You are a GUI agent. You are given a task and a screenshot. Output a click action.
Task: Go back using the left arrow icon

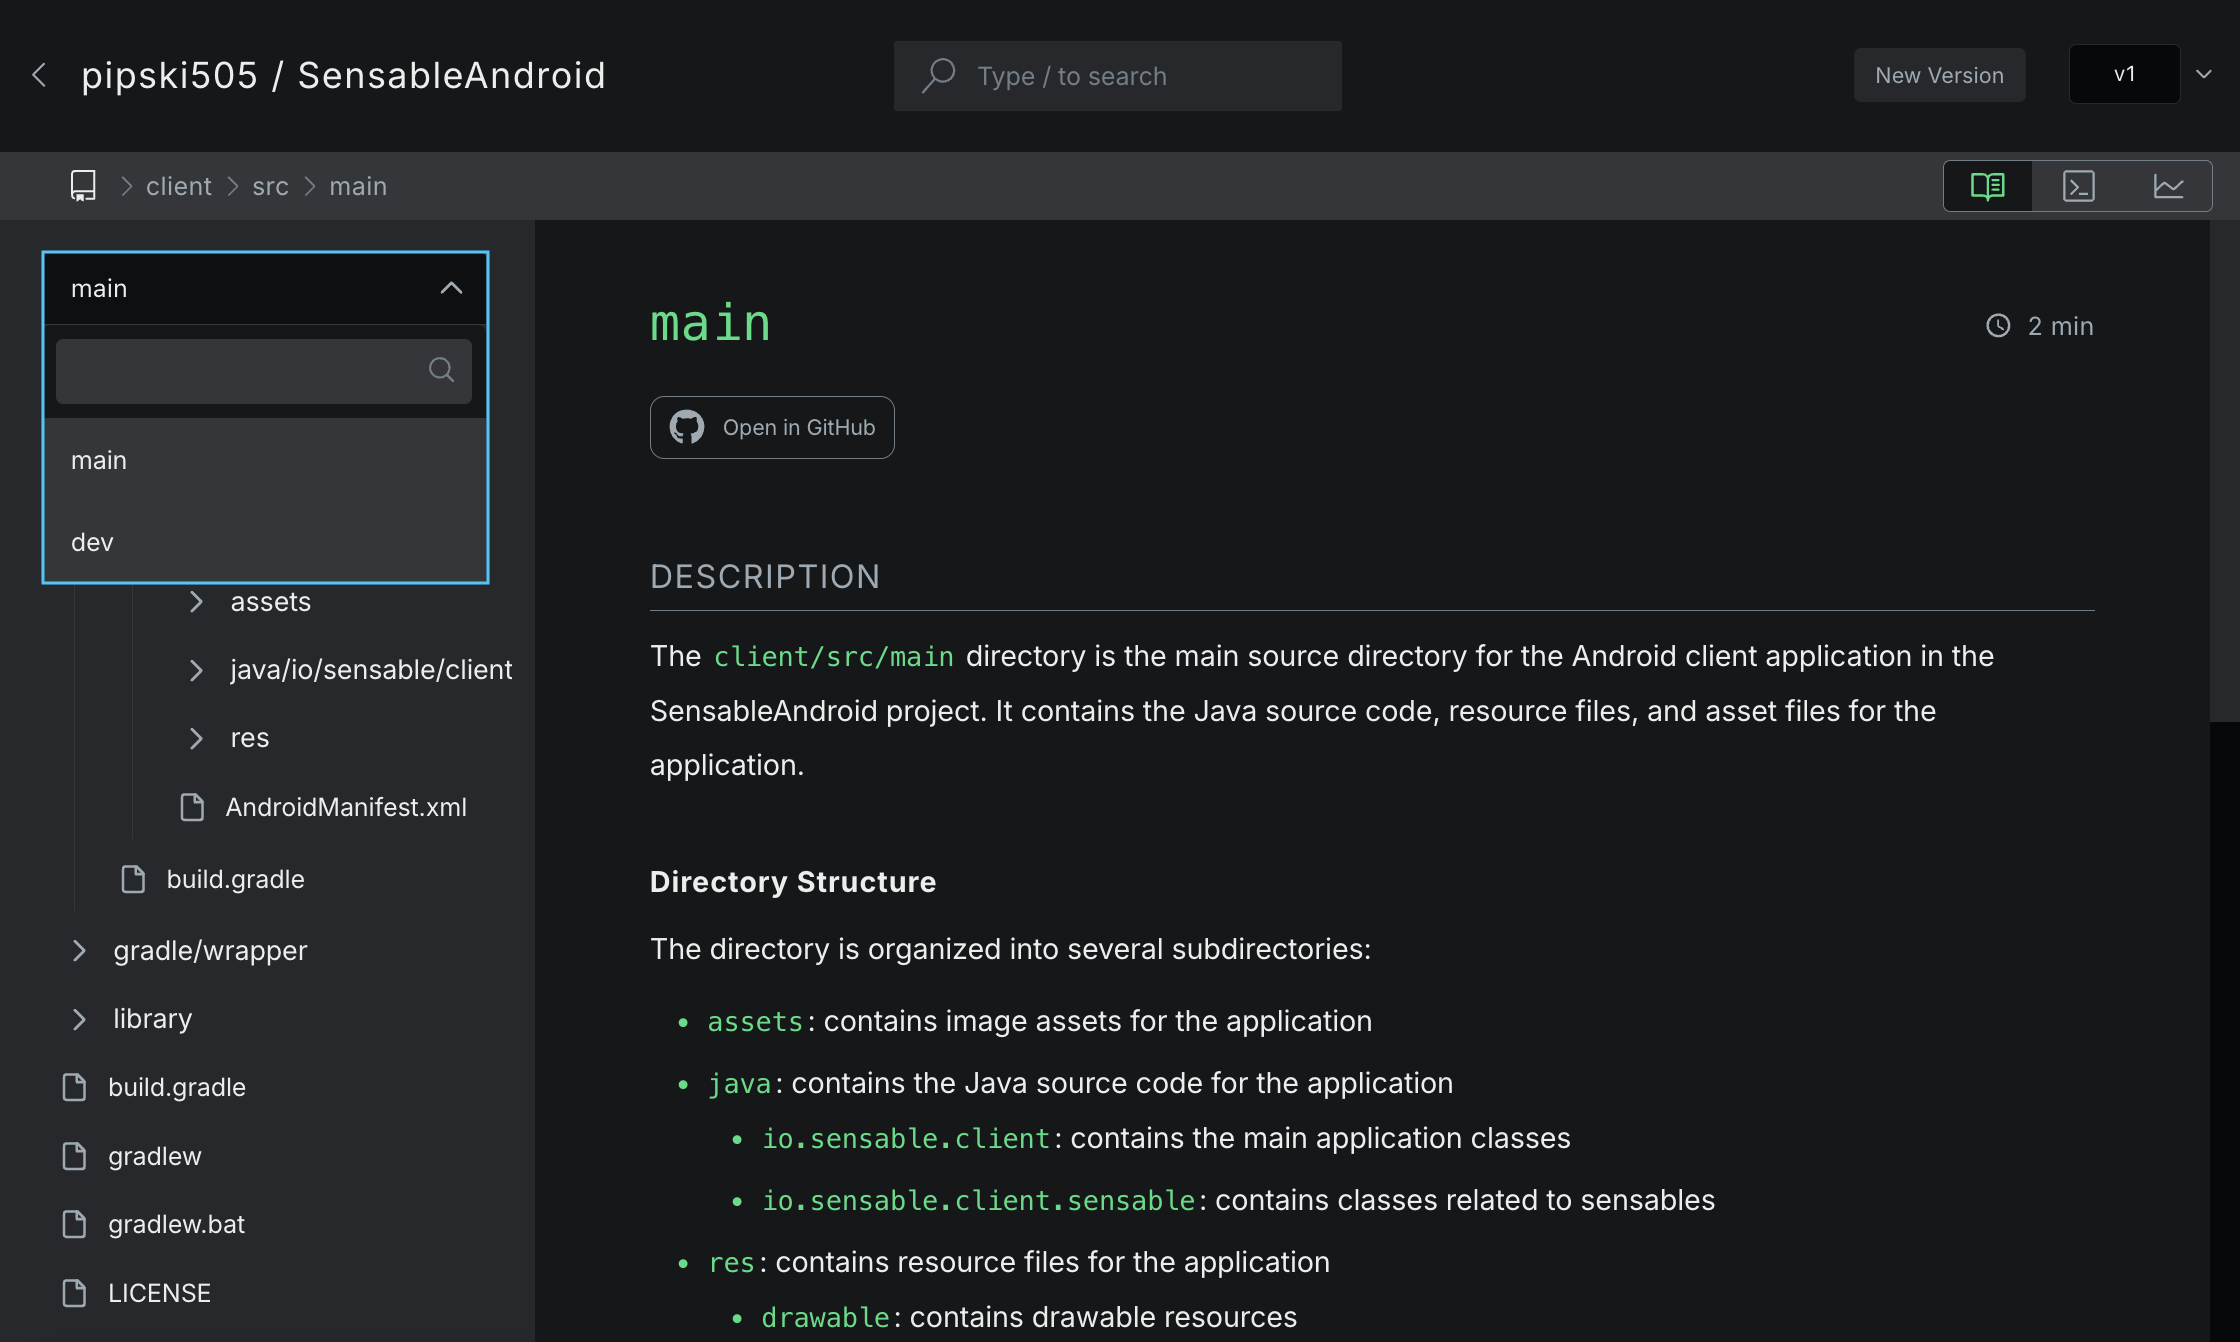point(40,75)
